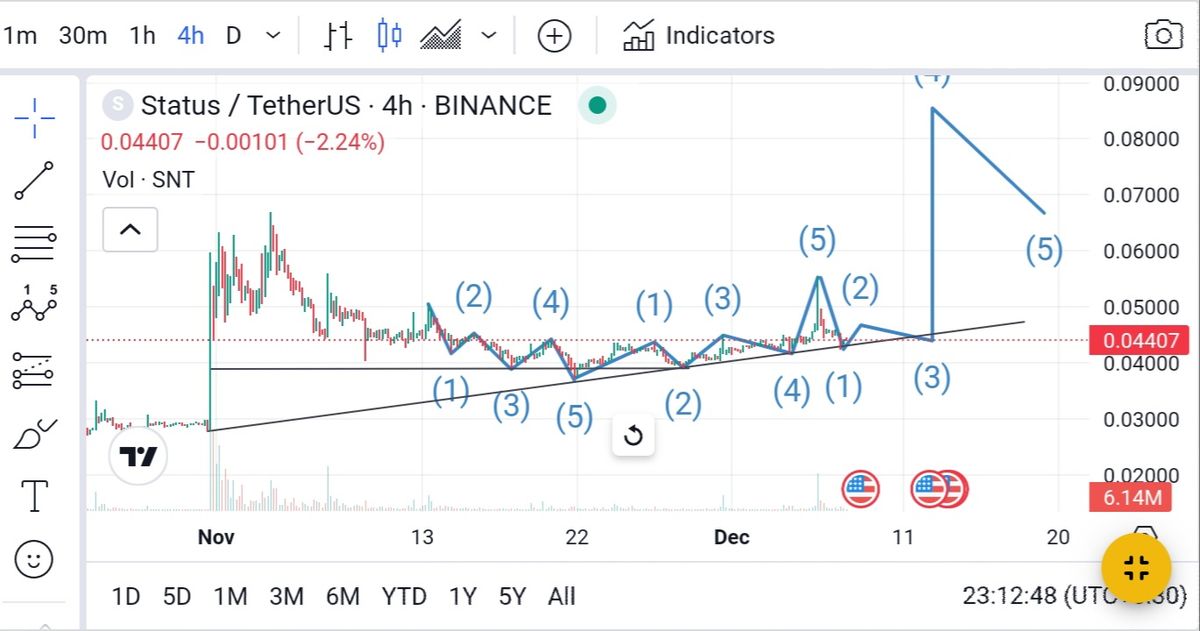The height and width of the screenshot is (631, 1200).
Task: Choose the bars chart style icon
Action: click(x=339, y=36)
